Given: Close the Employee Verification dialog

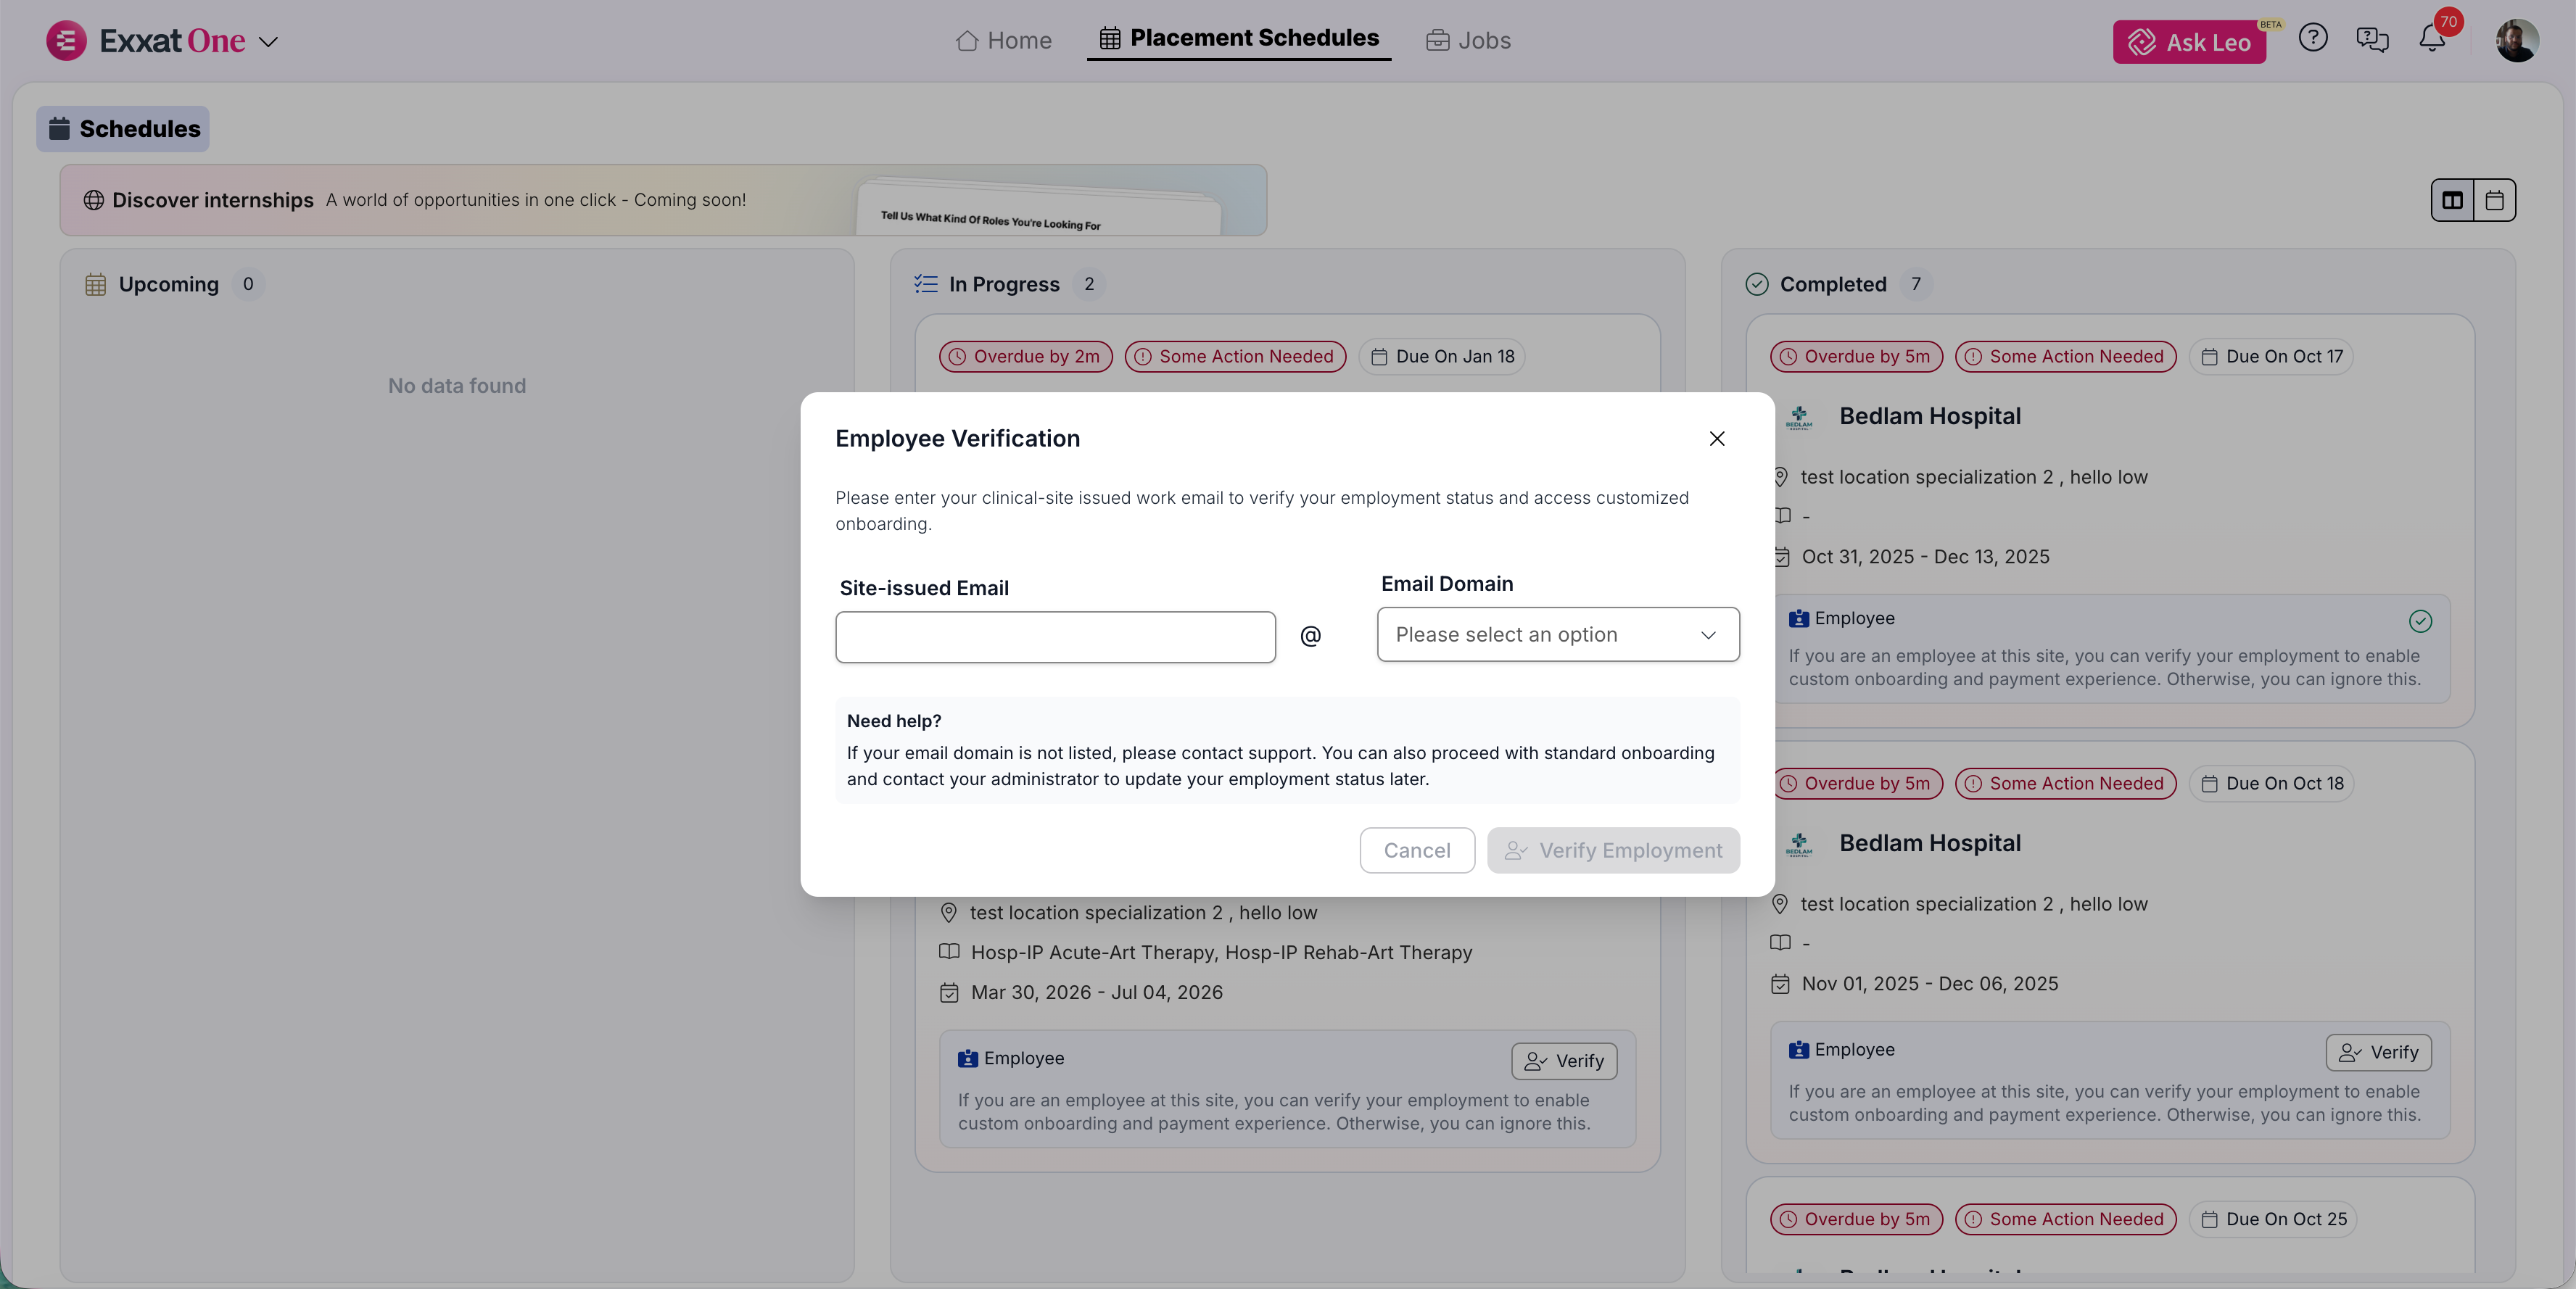Looking at the screenshot, I should [x=1716, y=439].
